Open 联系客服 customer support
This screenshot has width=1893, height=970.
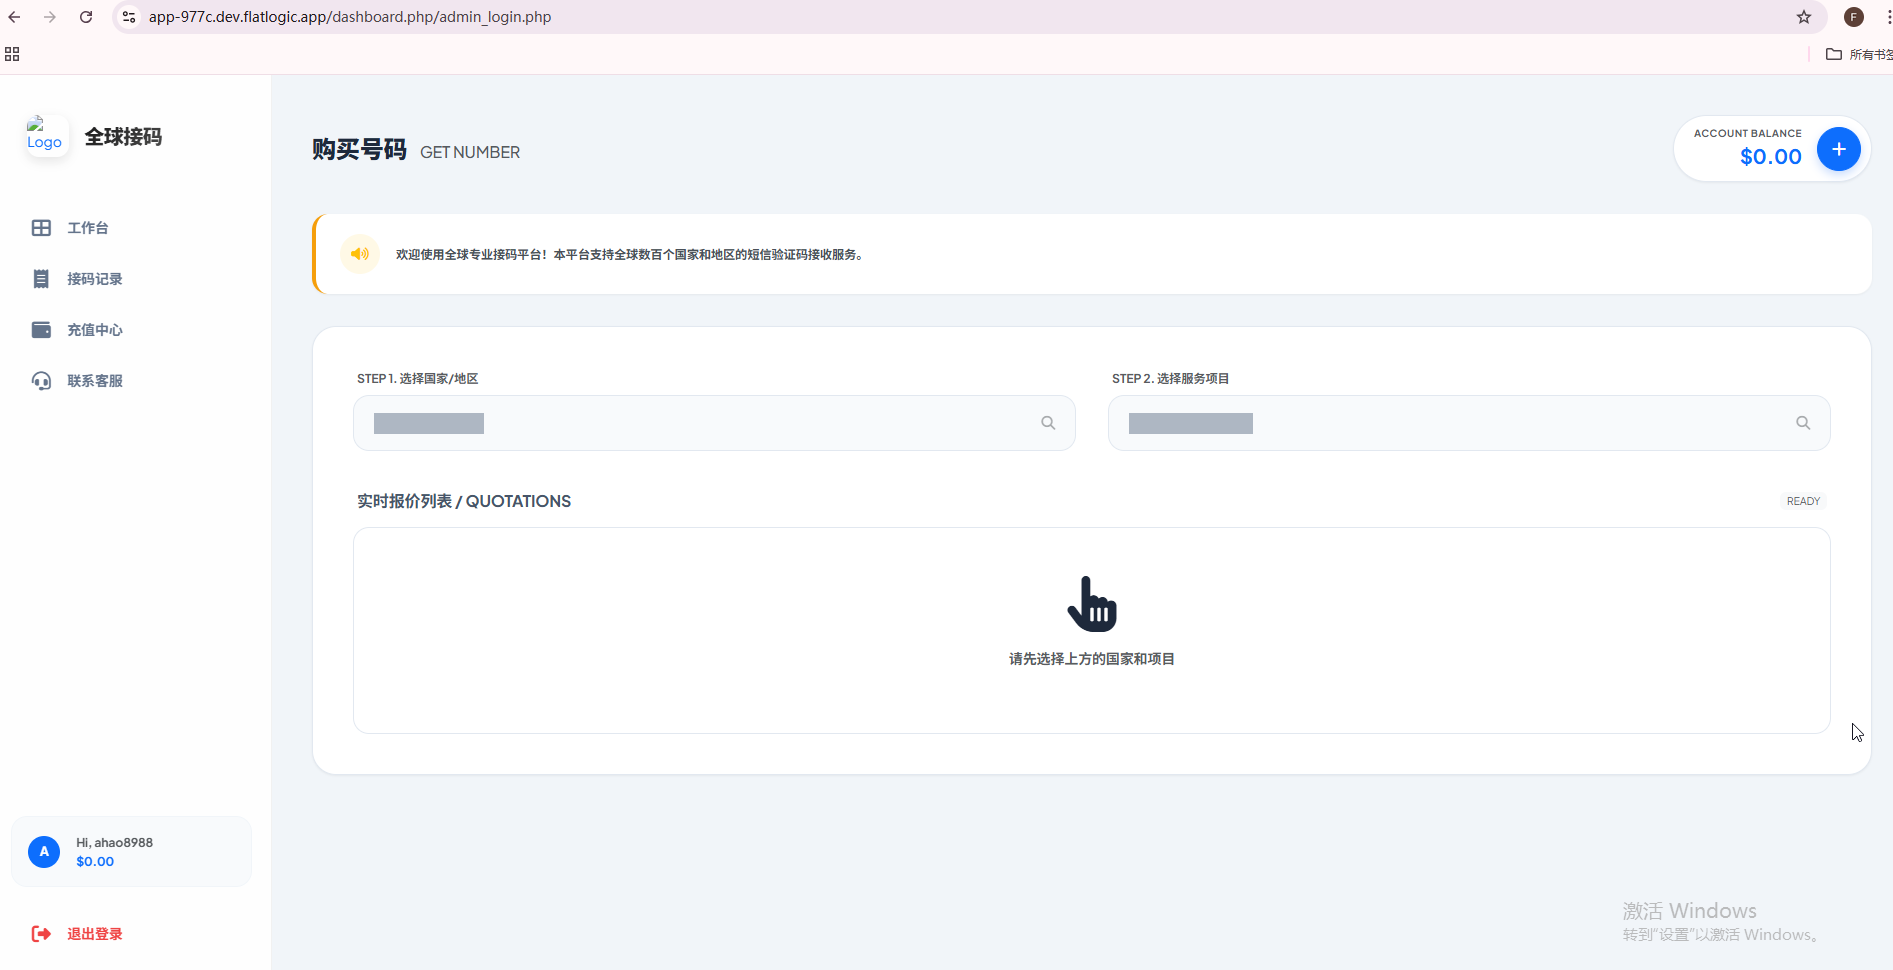(x=94, y=381)
